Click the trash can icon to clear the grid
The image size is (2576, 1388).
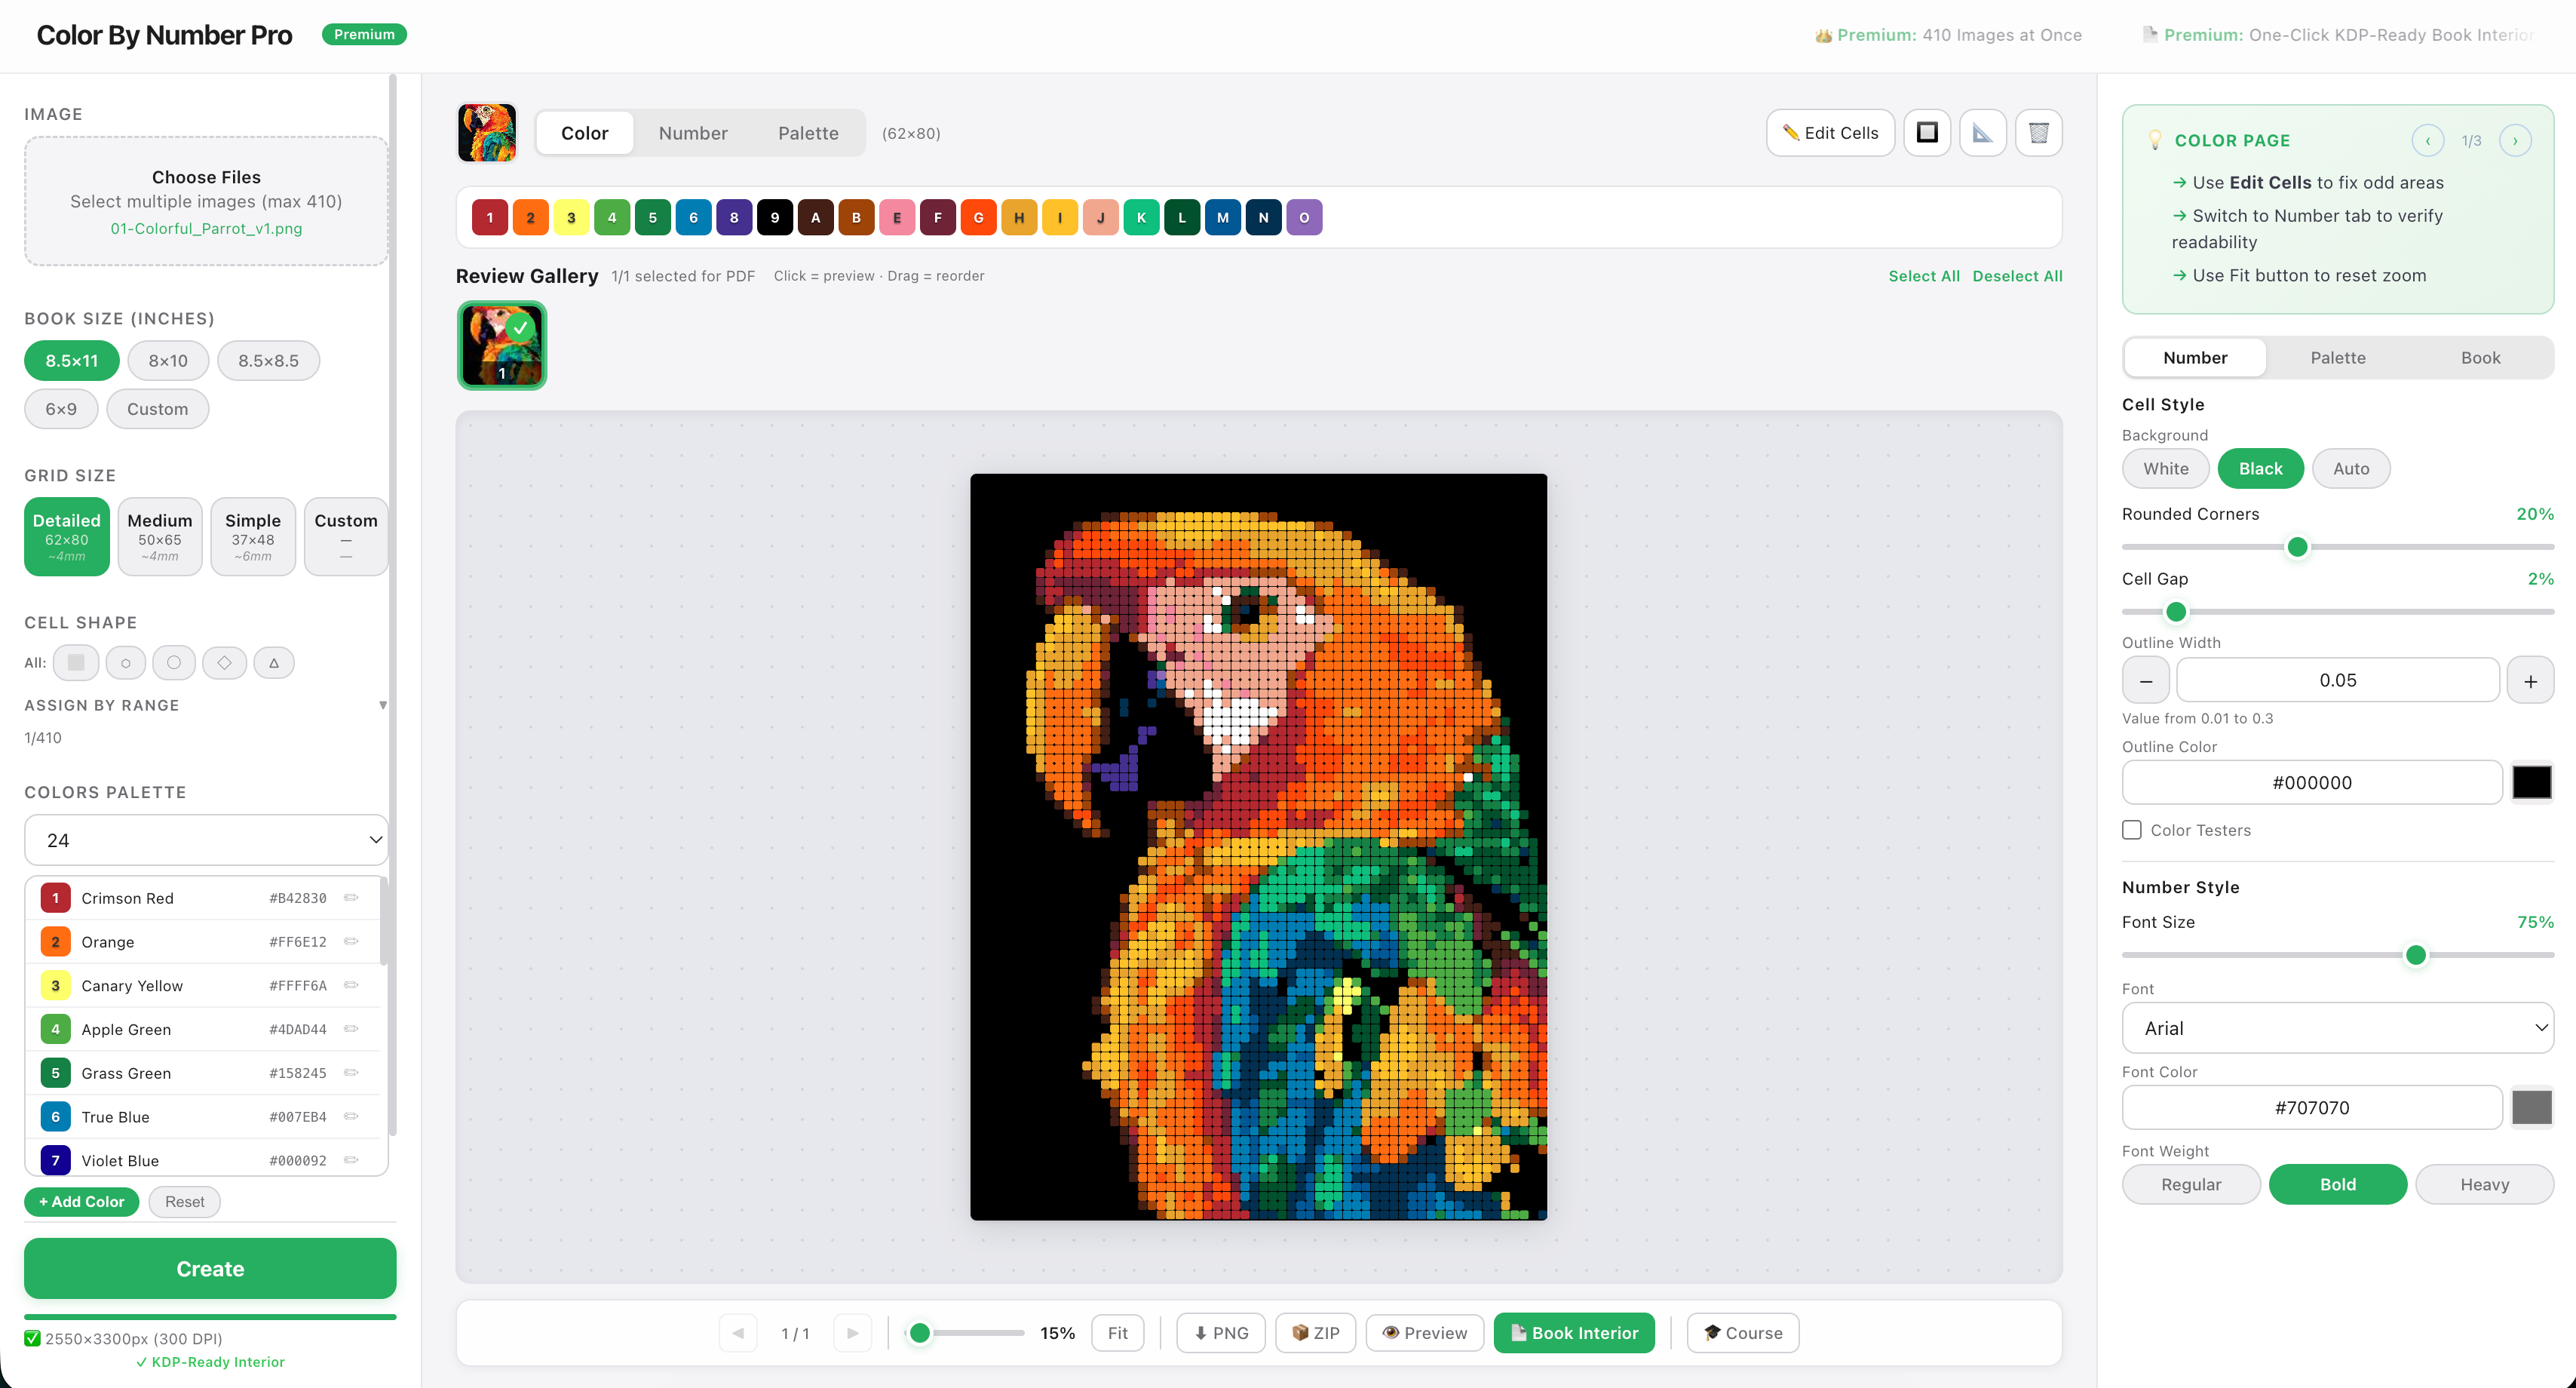(x=2039, y=132)
